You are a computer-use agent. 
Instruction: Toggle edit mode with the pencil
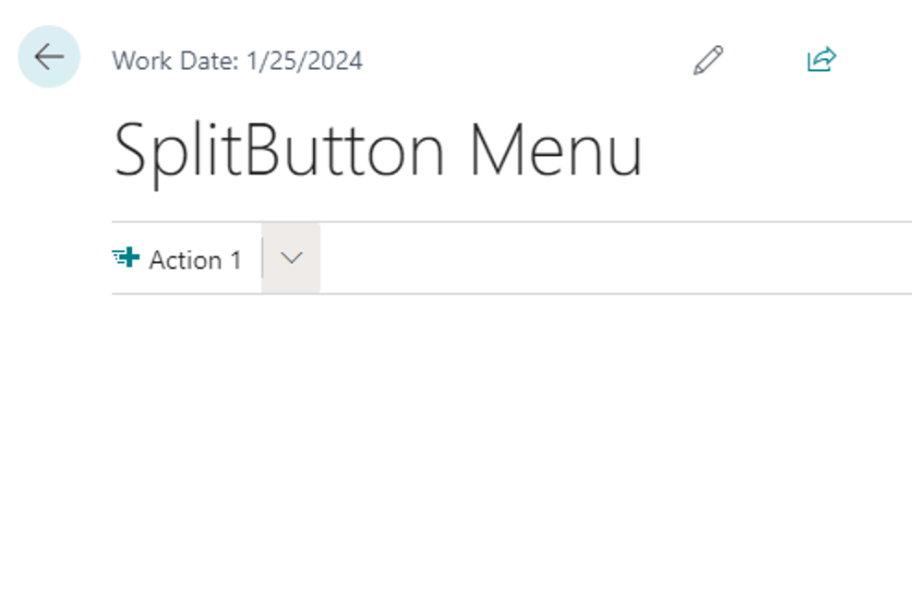[708, 59]
